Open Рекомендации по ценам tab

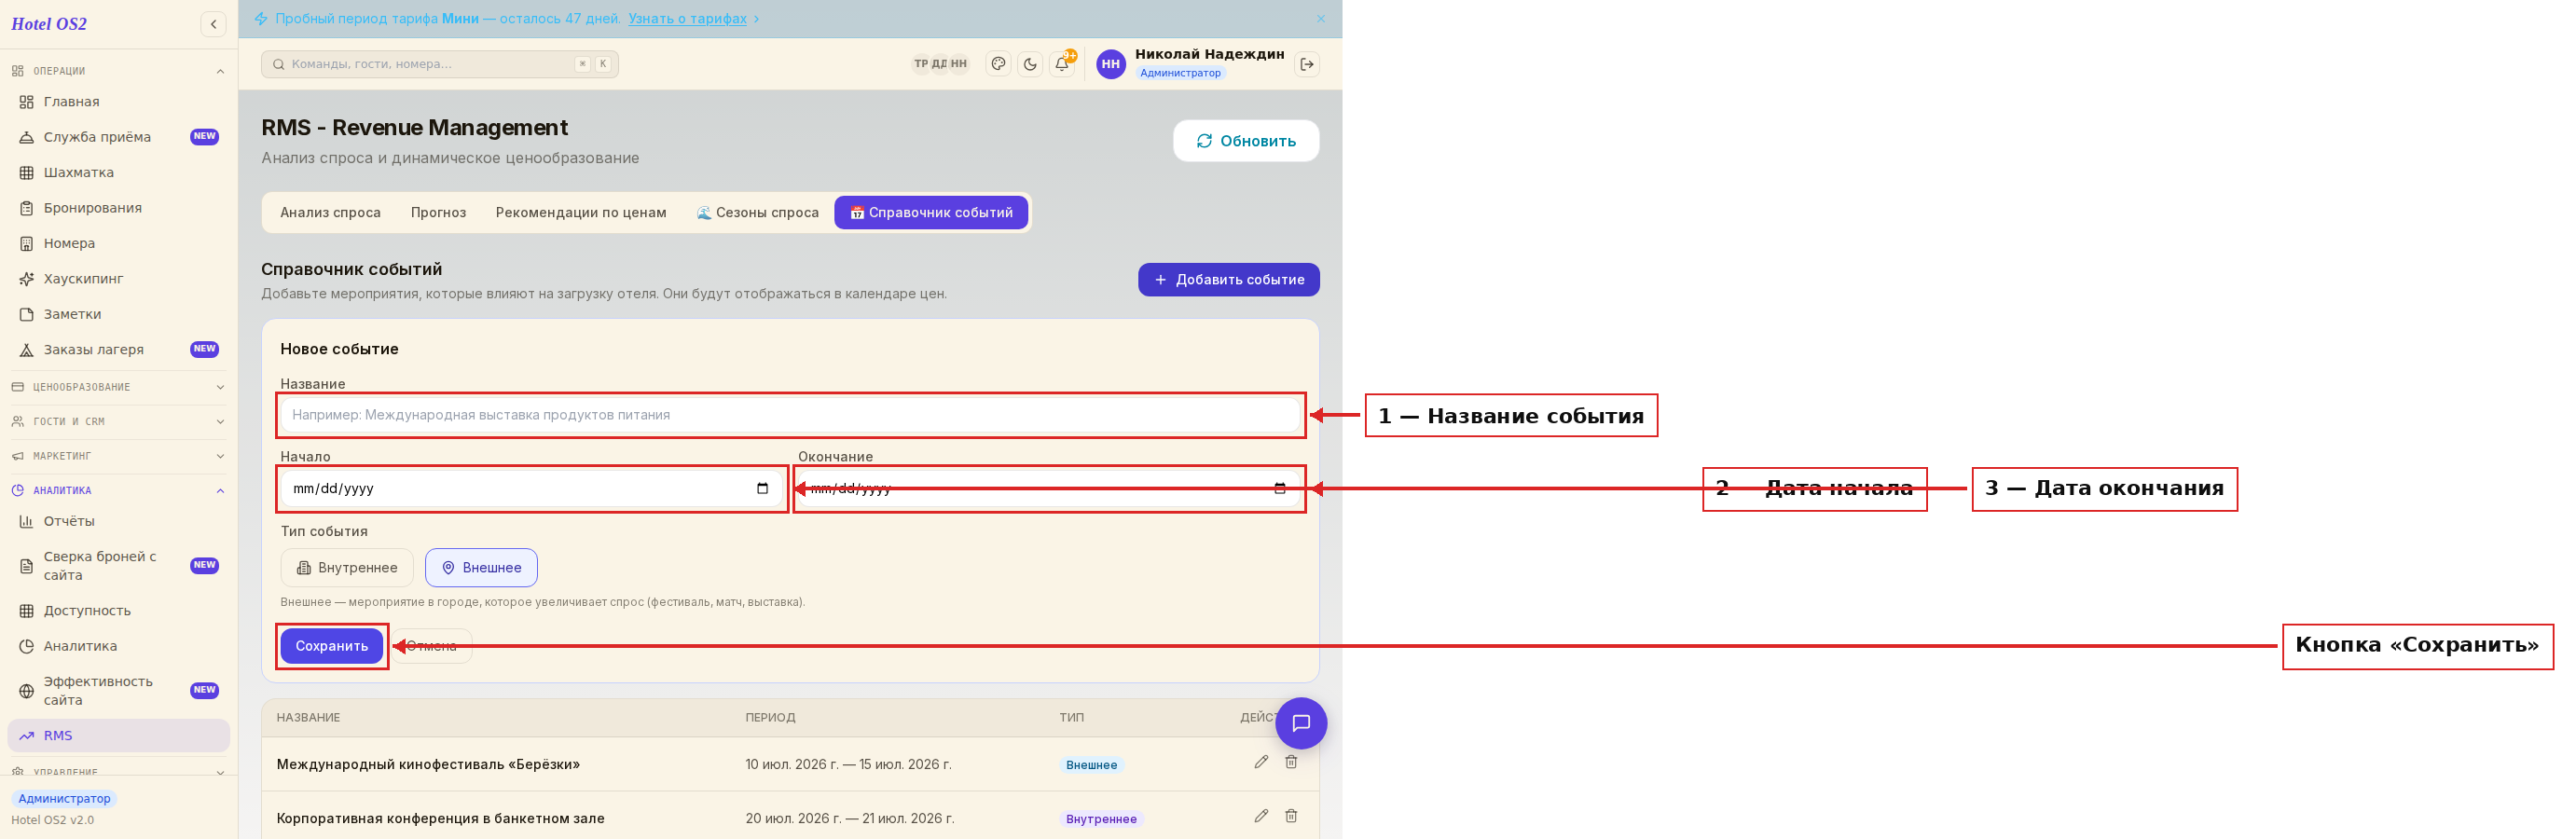(581, 213)
